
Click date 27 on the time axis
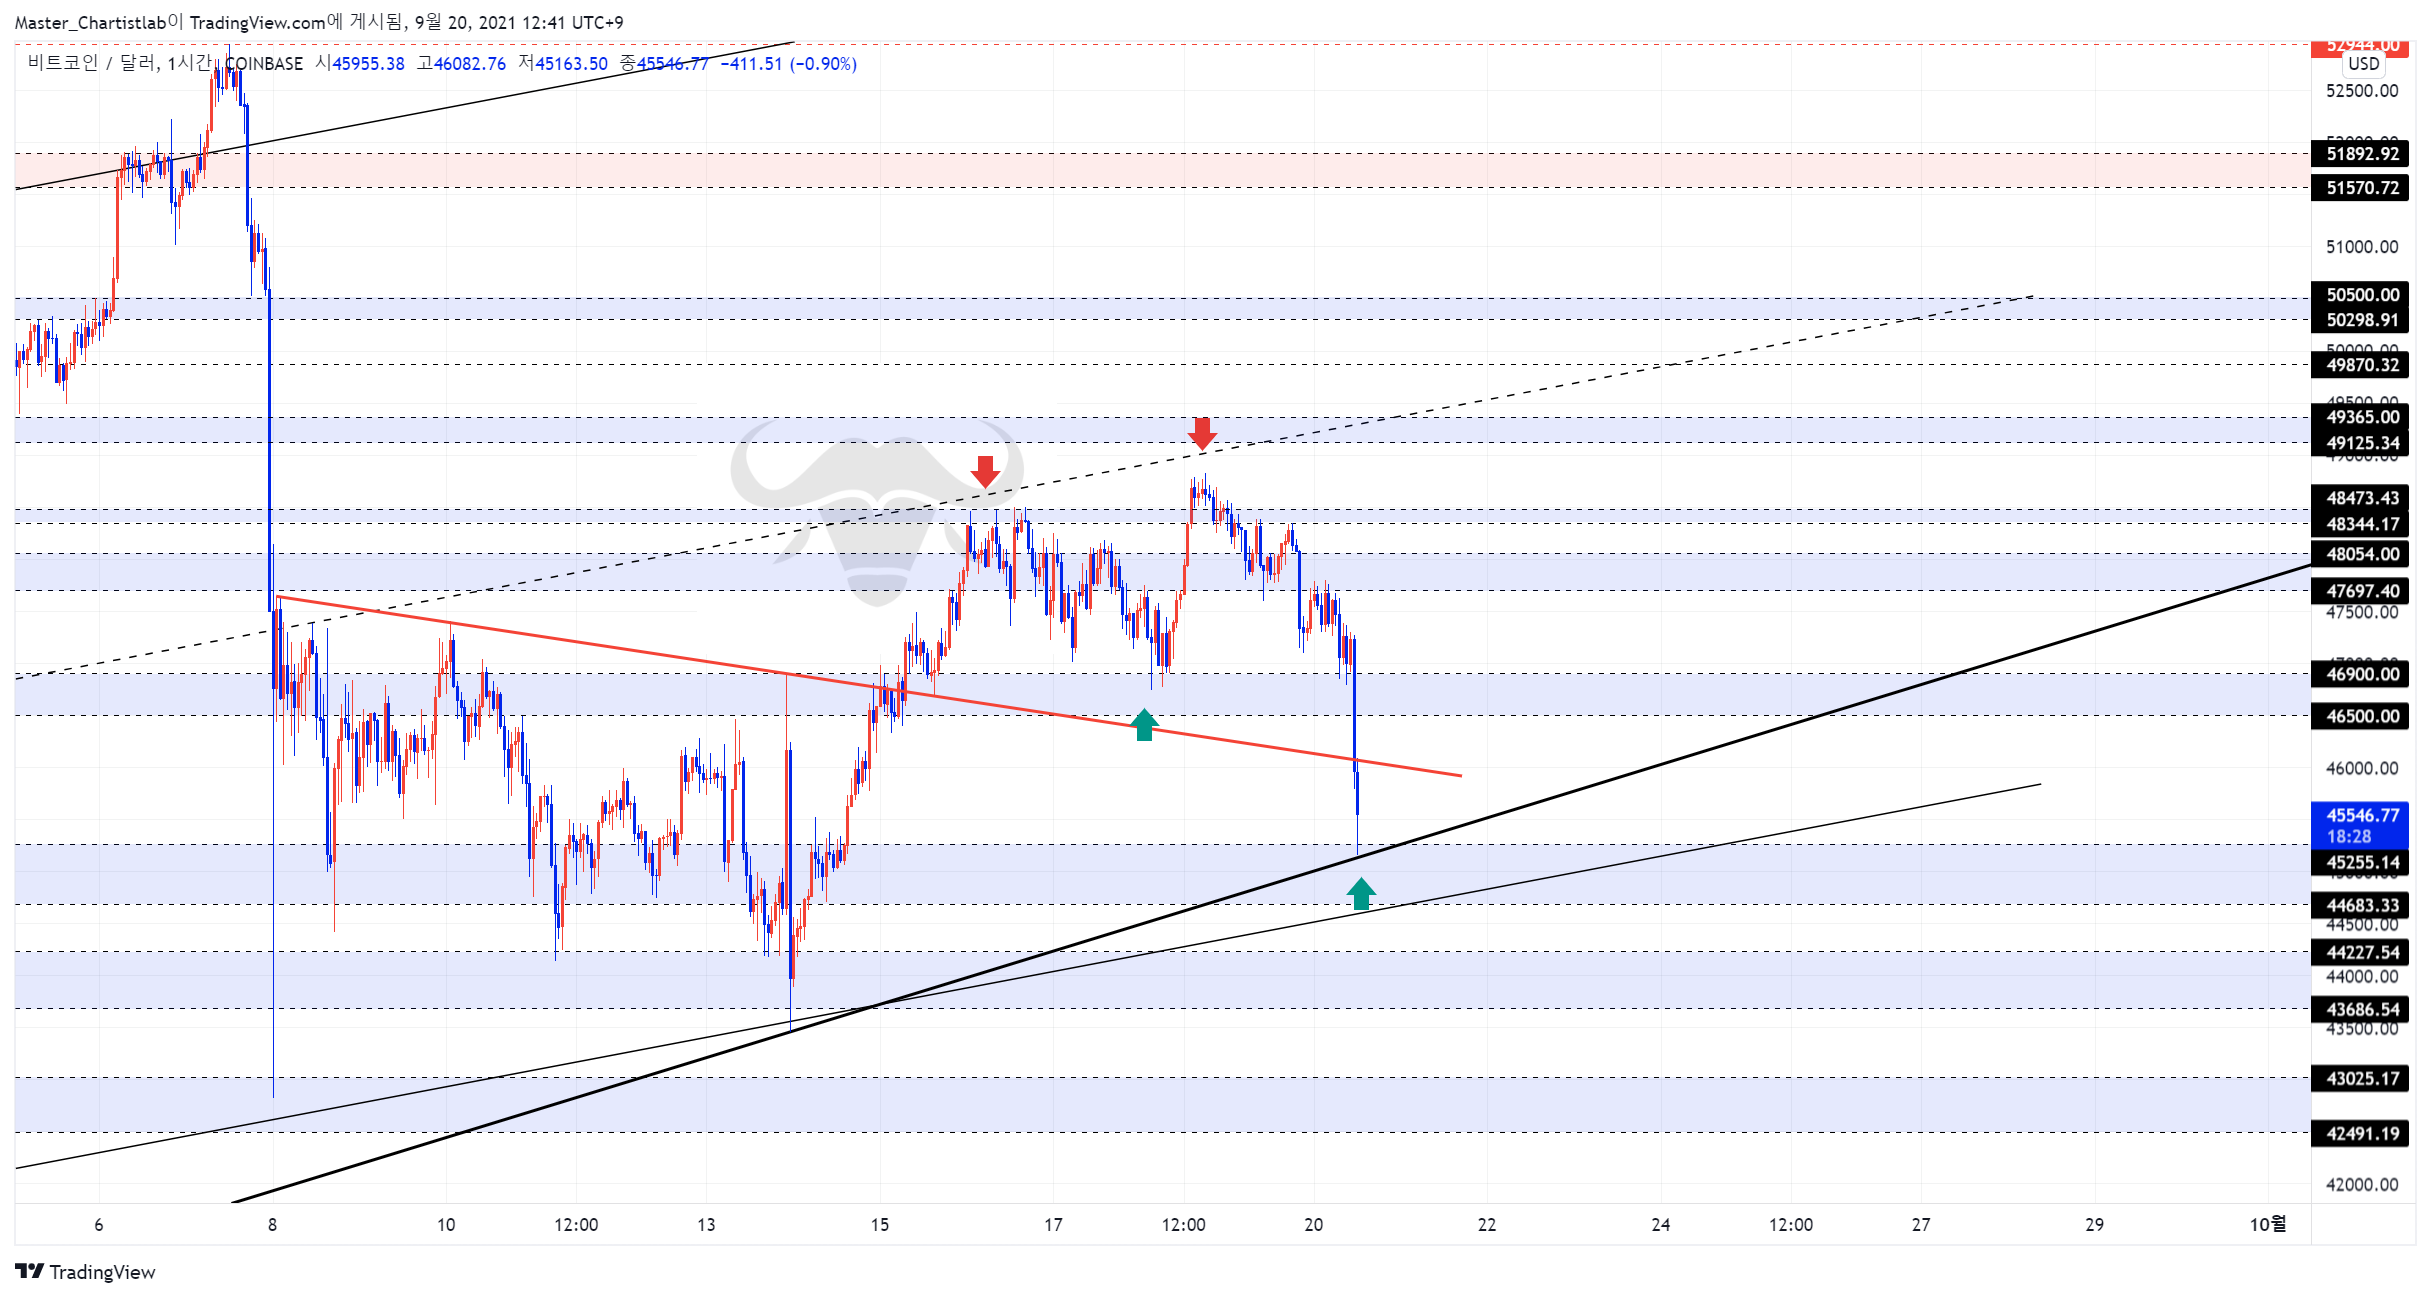[1920, 1224]
